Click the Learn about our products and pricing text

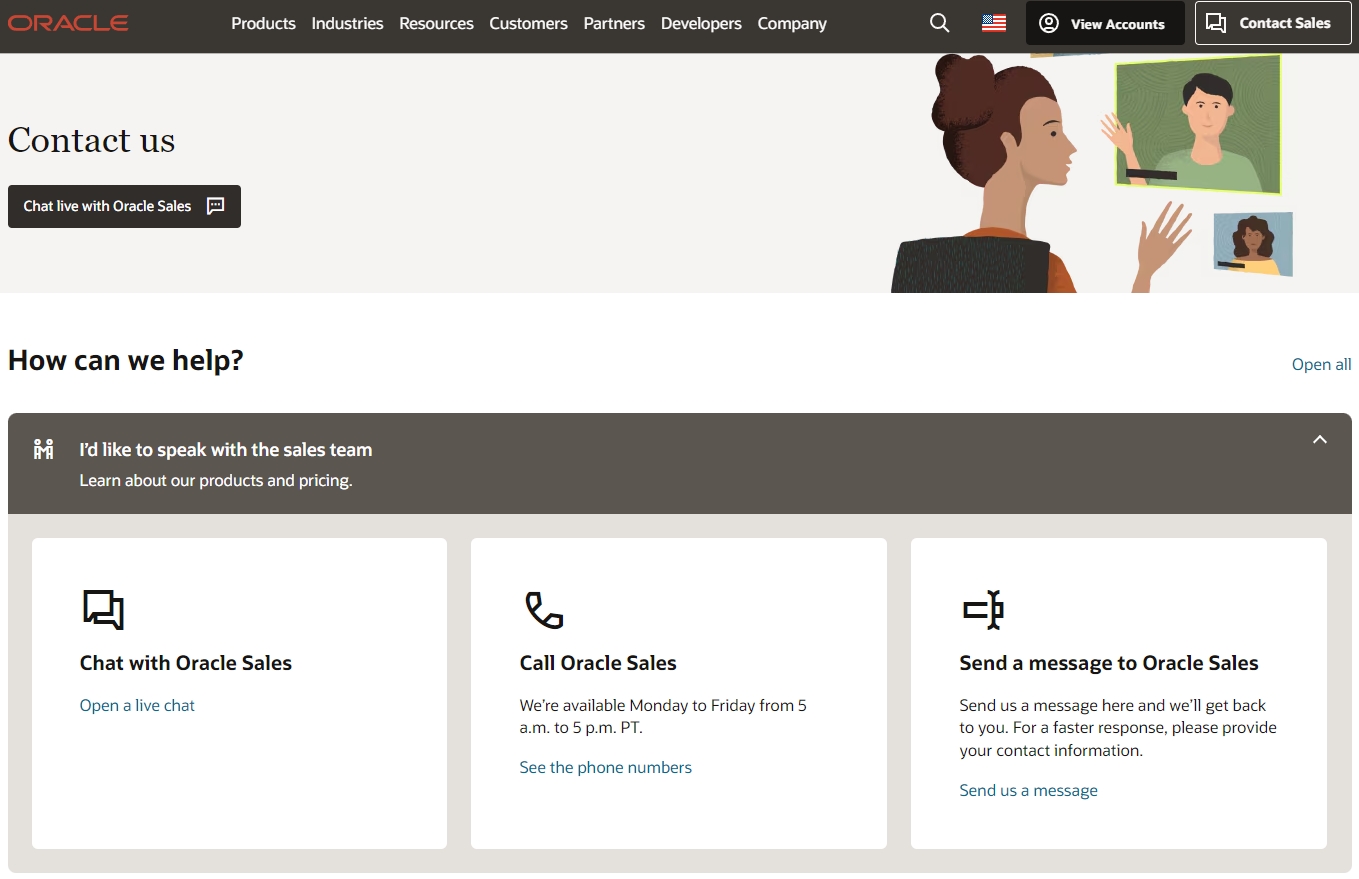(x=216, y=480)
